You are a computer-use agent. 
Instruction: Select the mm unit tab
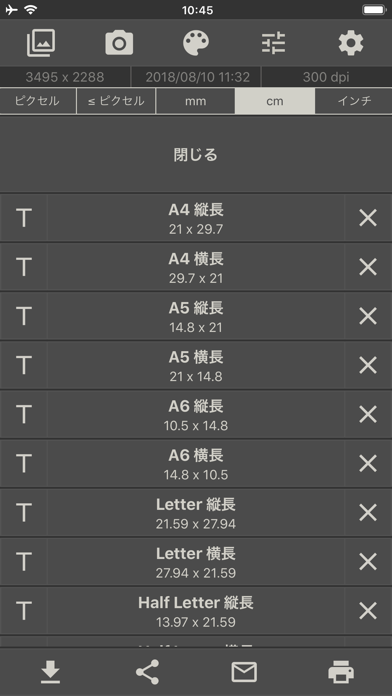click(195, 101)
